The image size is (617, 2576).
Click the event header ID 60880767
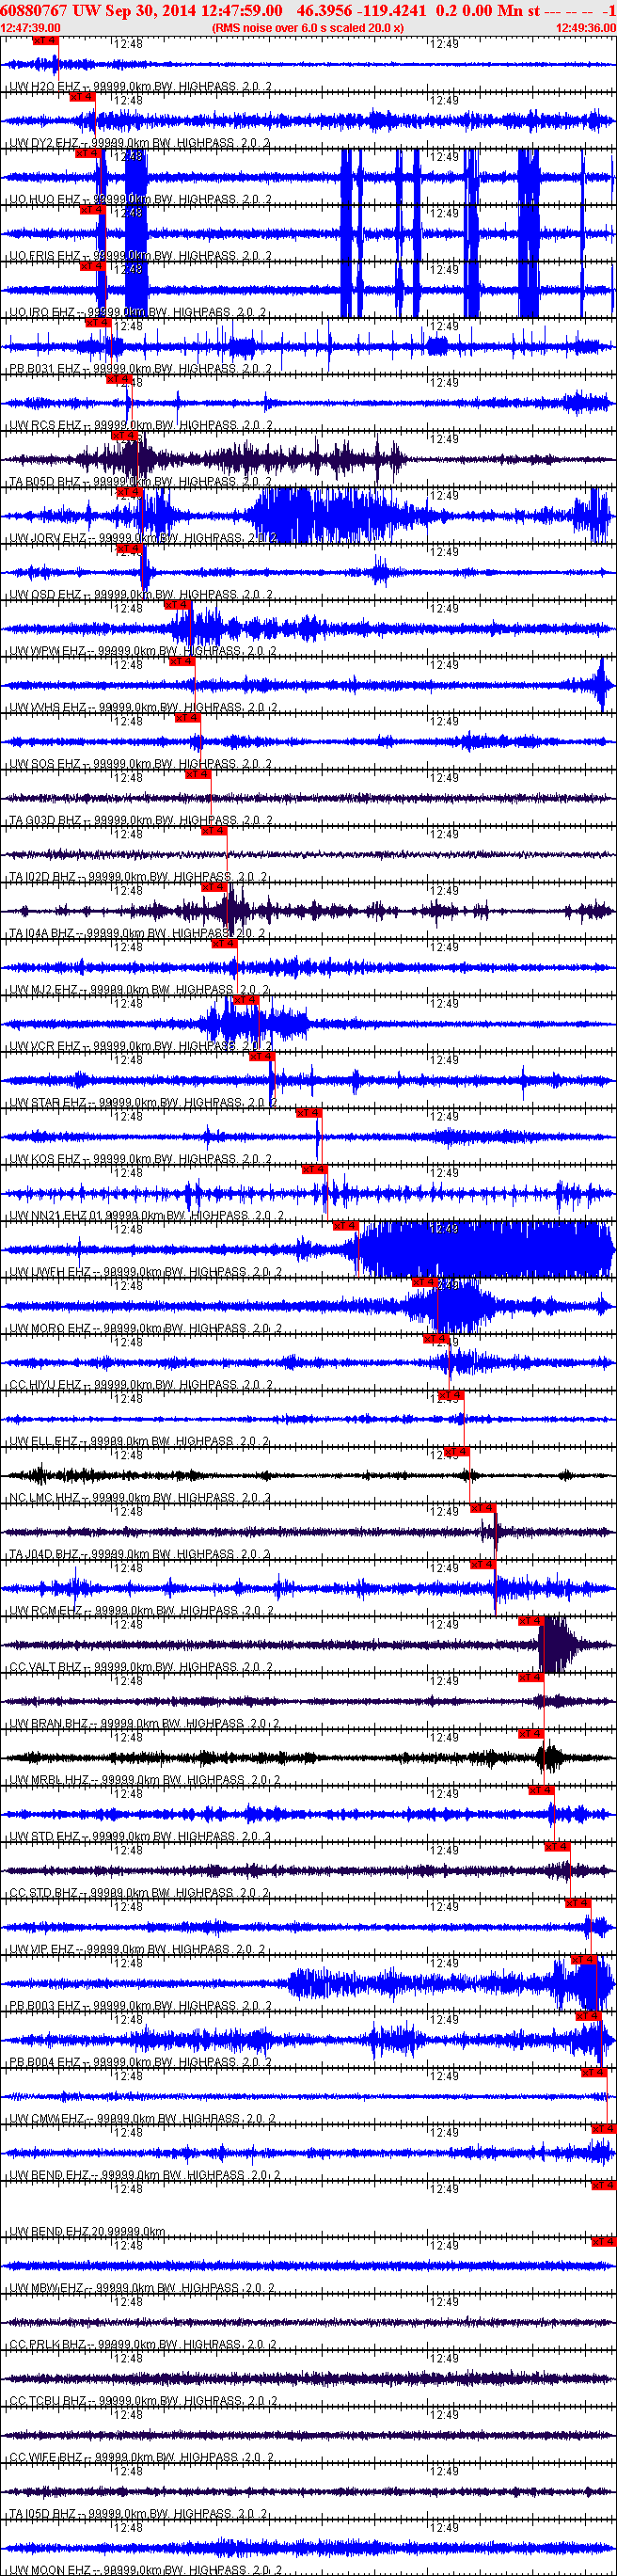35,10
